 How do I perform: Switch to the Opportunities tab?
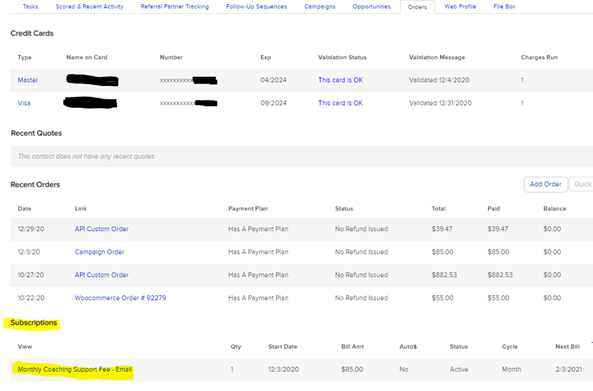pos(371,6)
